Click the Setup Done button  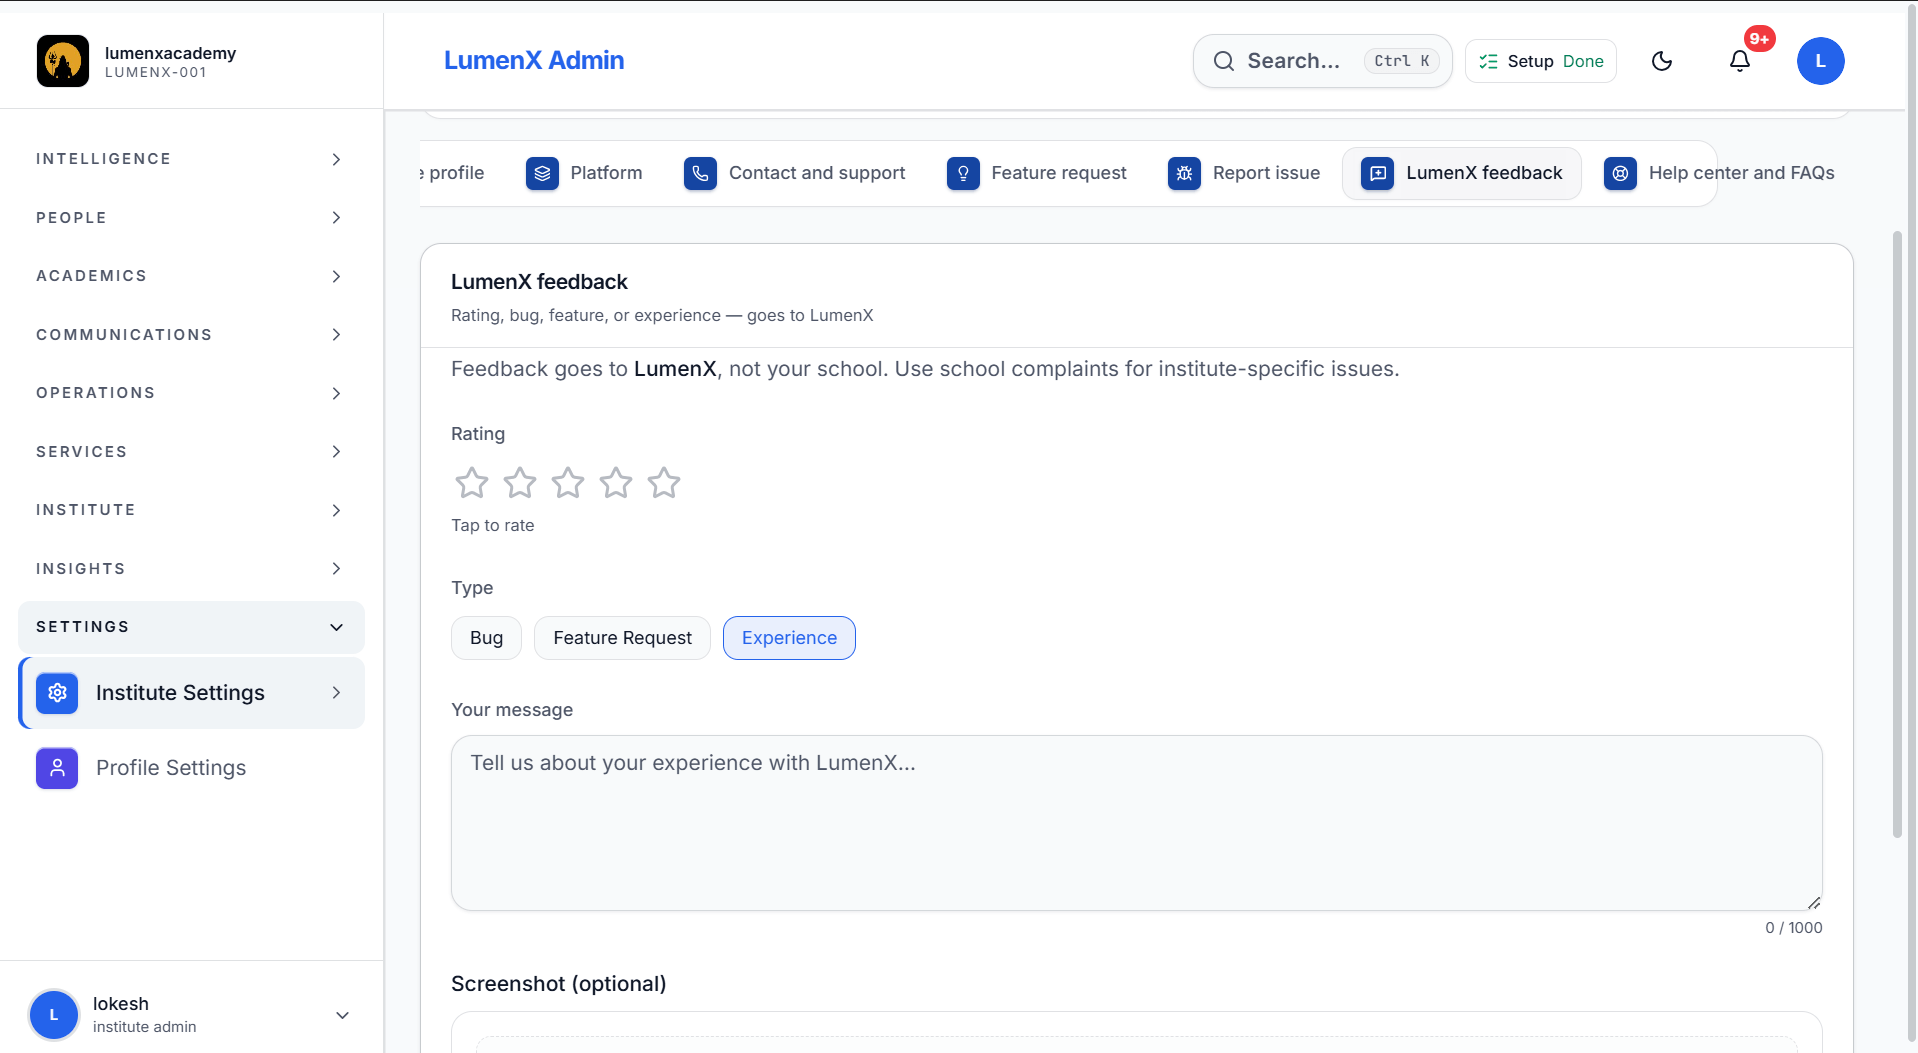click(x=1540, y=61)
